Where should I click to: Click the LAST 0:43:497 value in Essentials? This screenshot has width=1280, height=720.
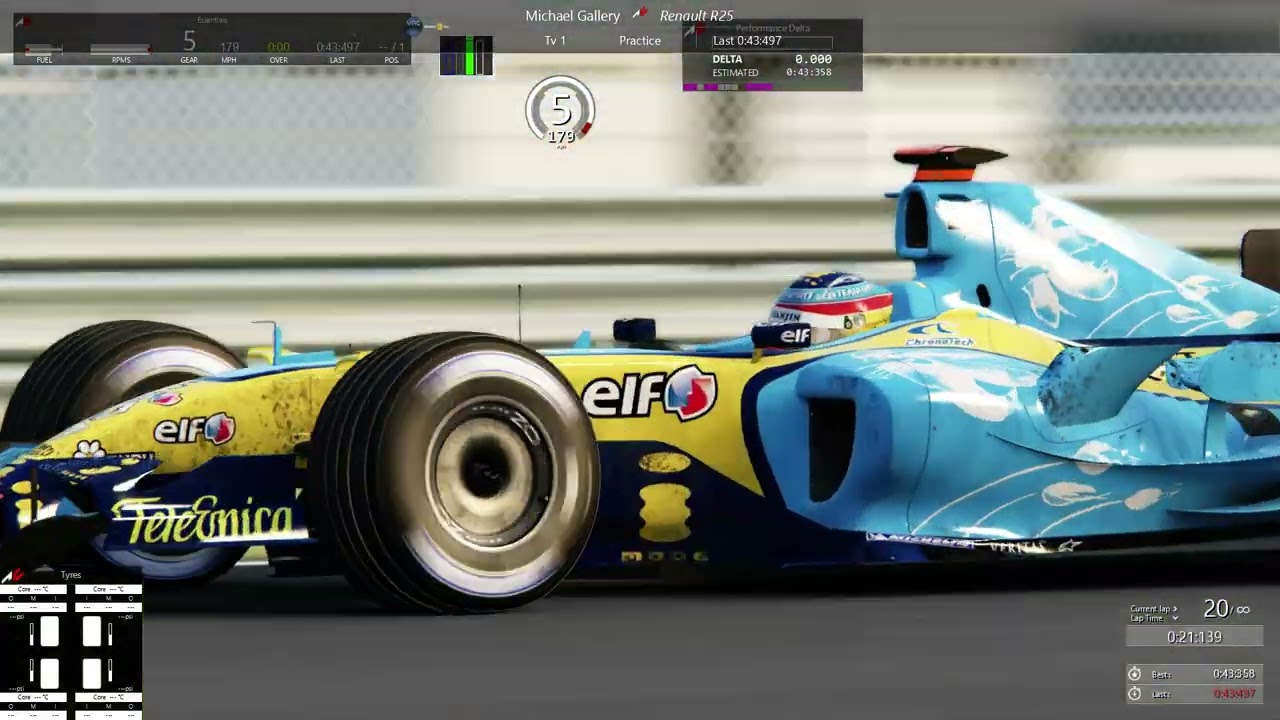point(338,47)
